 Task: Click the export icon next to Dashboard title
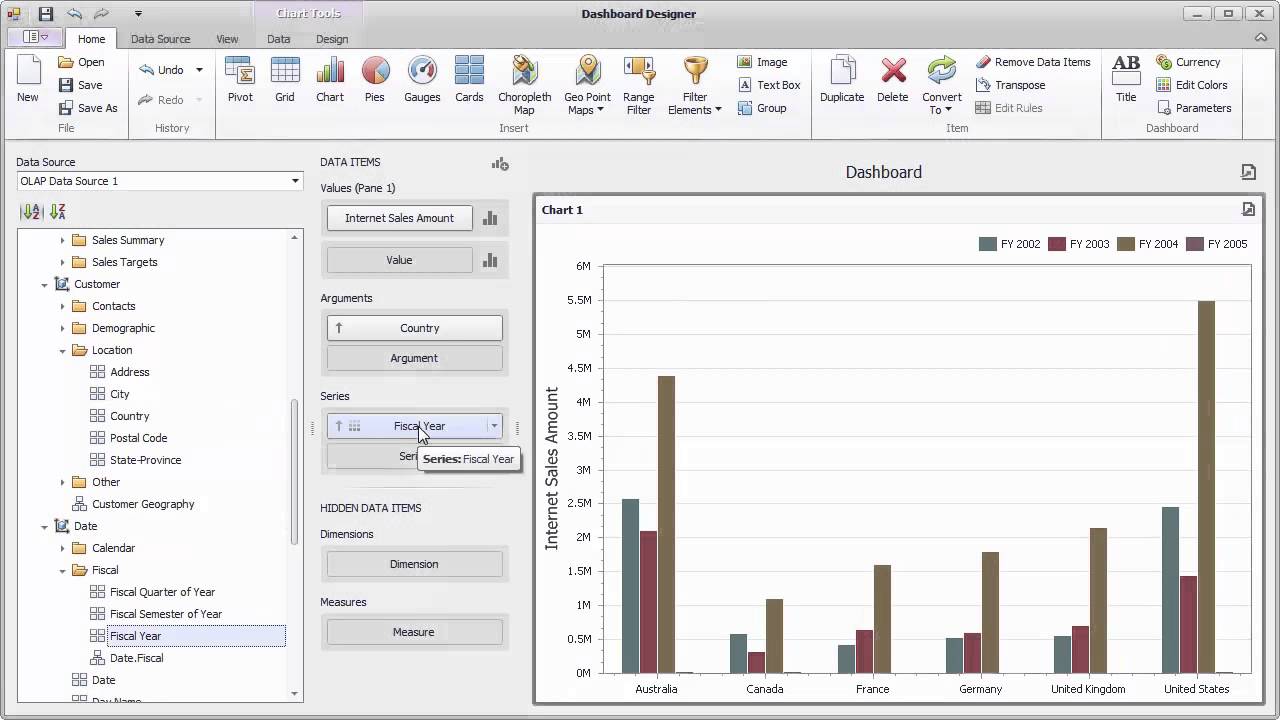click(1248, 172)
